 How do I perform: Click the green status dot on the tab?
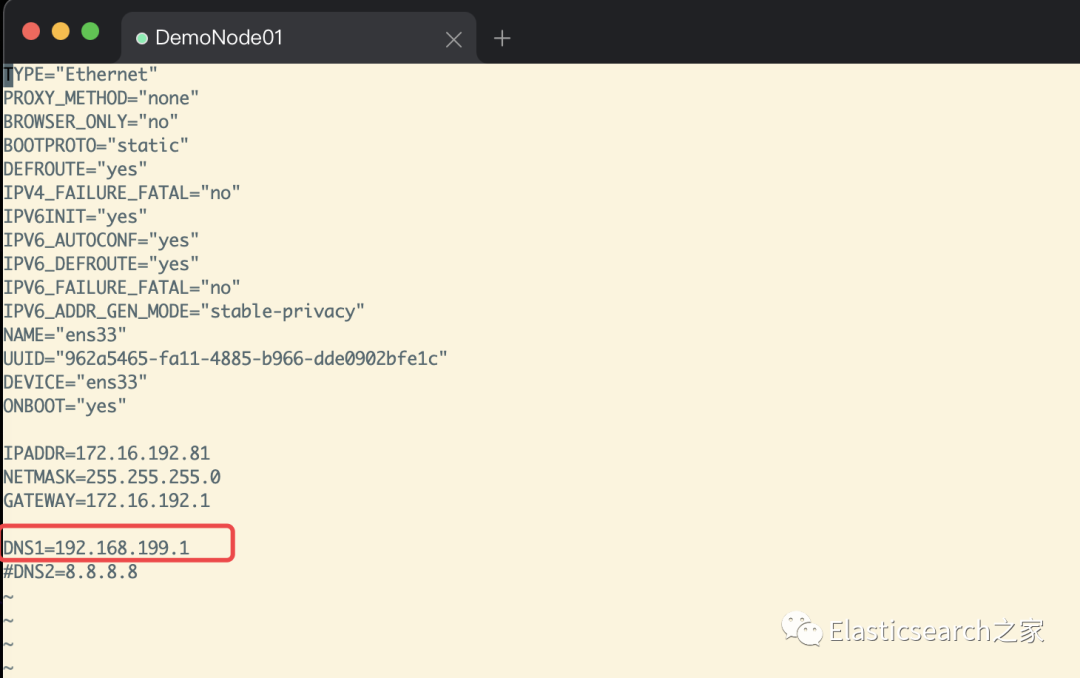(x=142, y=38)
